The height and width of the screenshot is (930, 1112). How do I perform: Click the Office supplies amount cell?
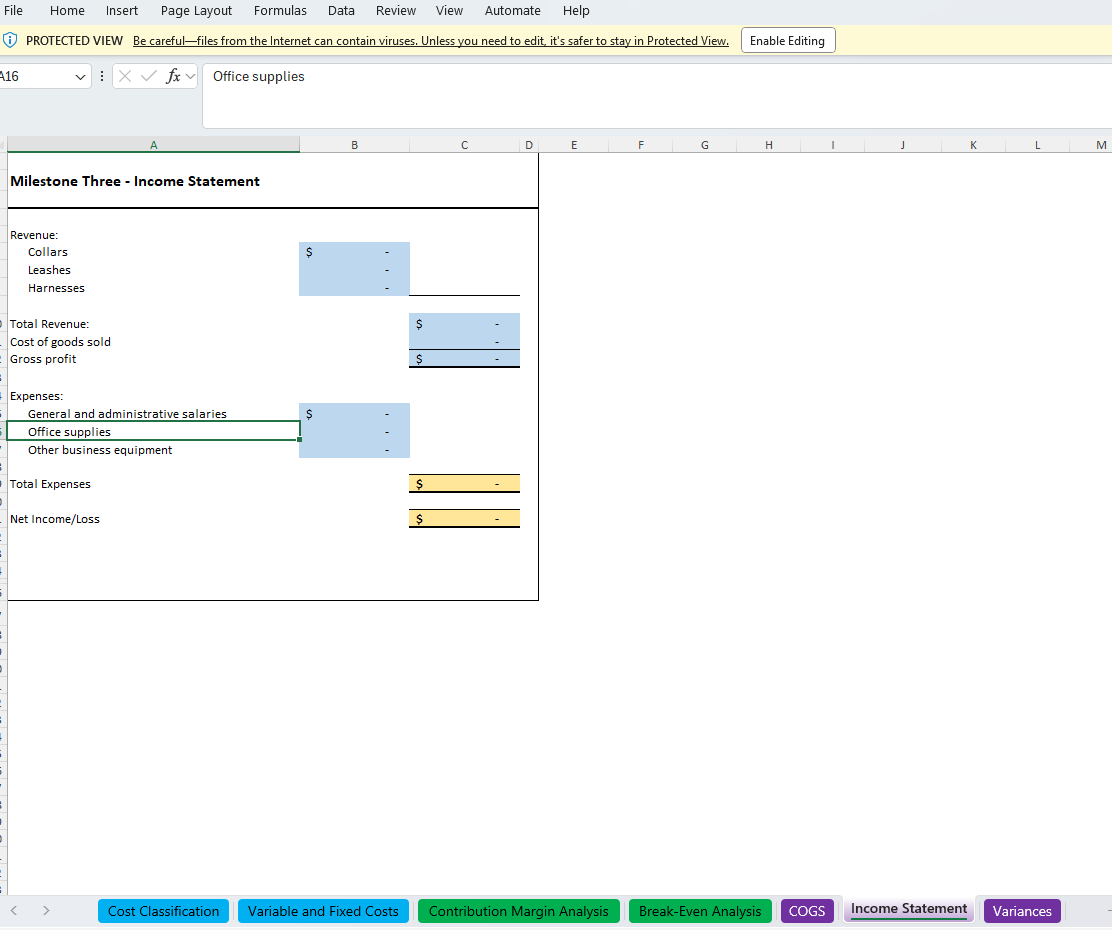[355, 431]
